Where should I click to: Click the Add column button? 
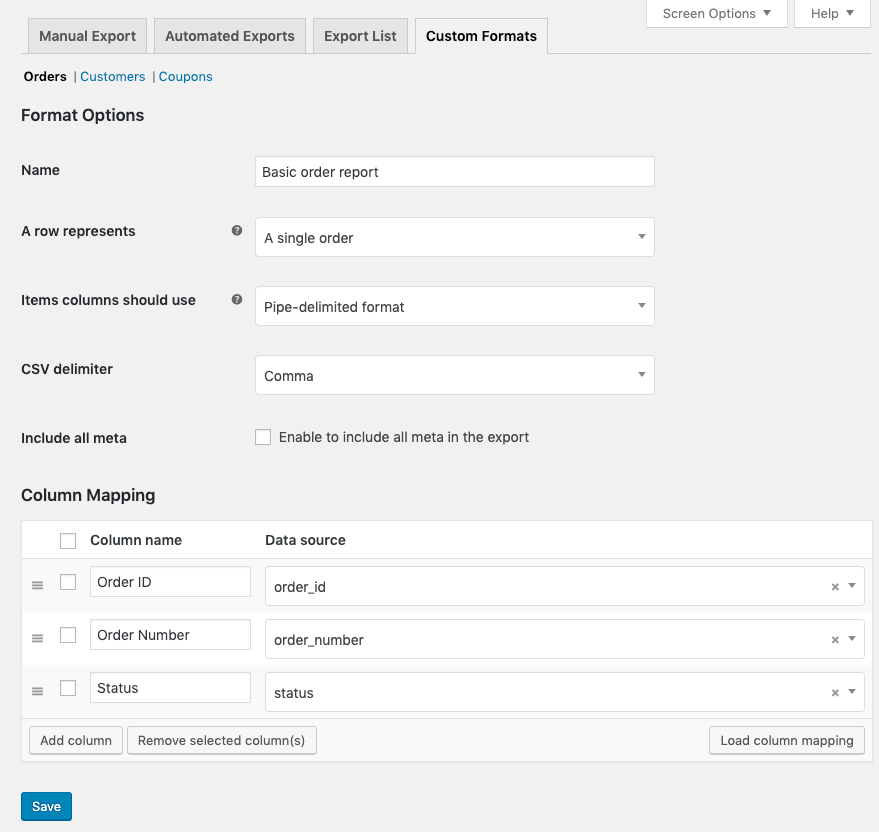(76, 740)
